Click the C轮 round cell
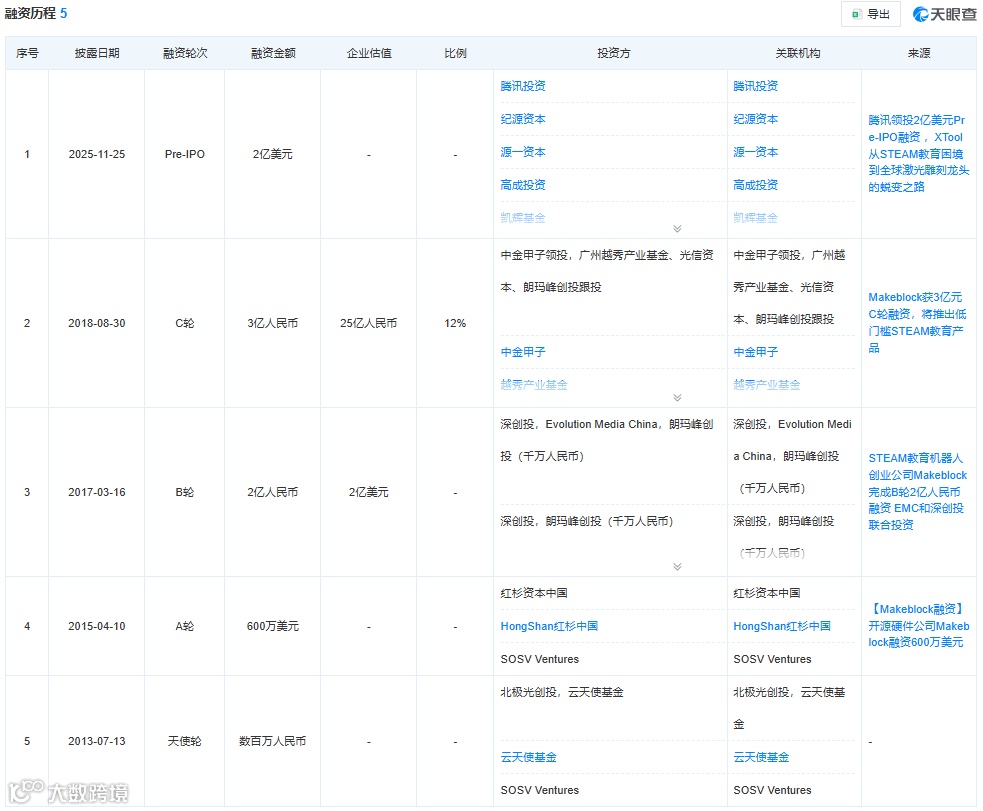 (x=185, y=323)
